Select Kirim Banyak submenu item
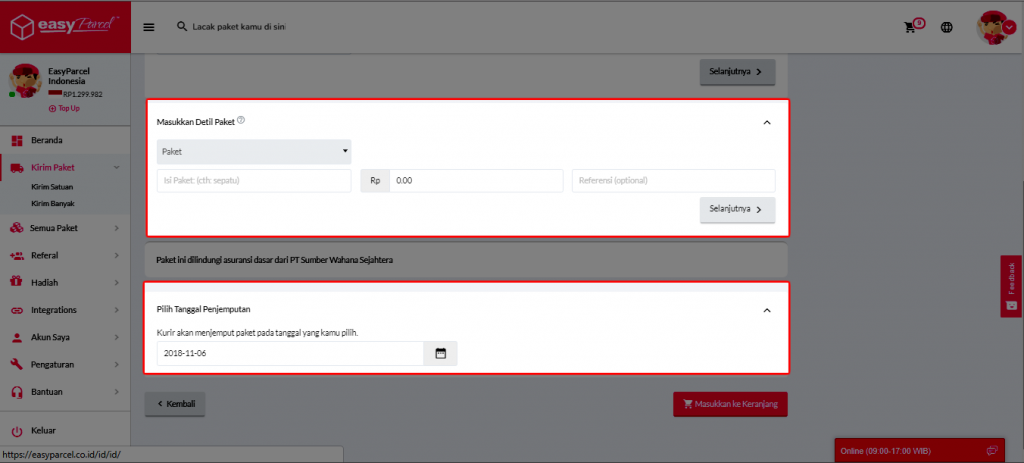The width and height of the screenshot is (1024, 463). pos(53,203)
